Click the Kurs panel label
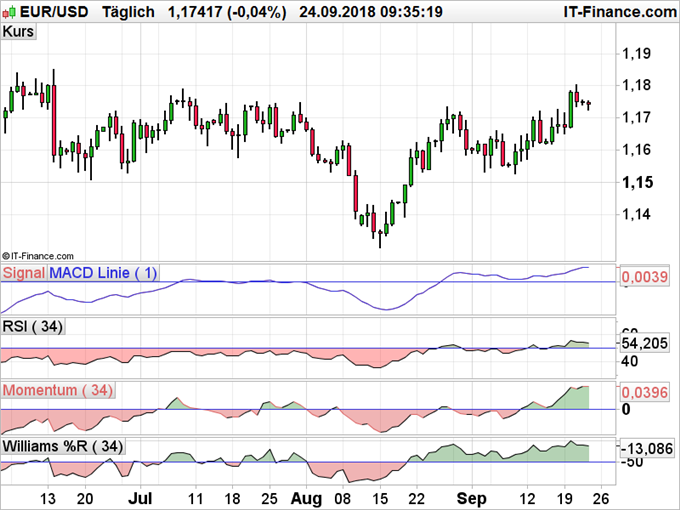 pos(18,31)
